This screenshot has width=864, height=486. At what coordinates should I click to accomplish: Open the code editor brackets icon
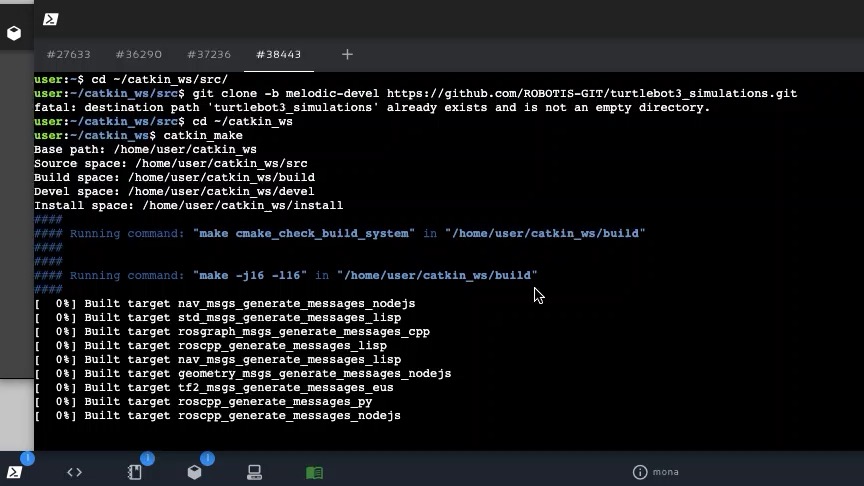74,472
